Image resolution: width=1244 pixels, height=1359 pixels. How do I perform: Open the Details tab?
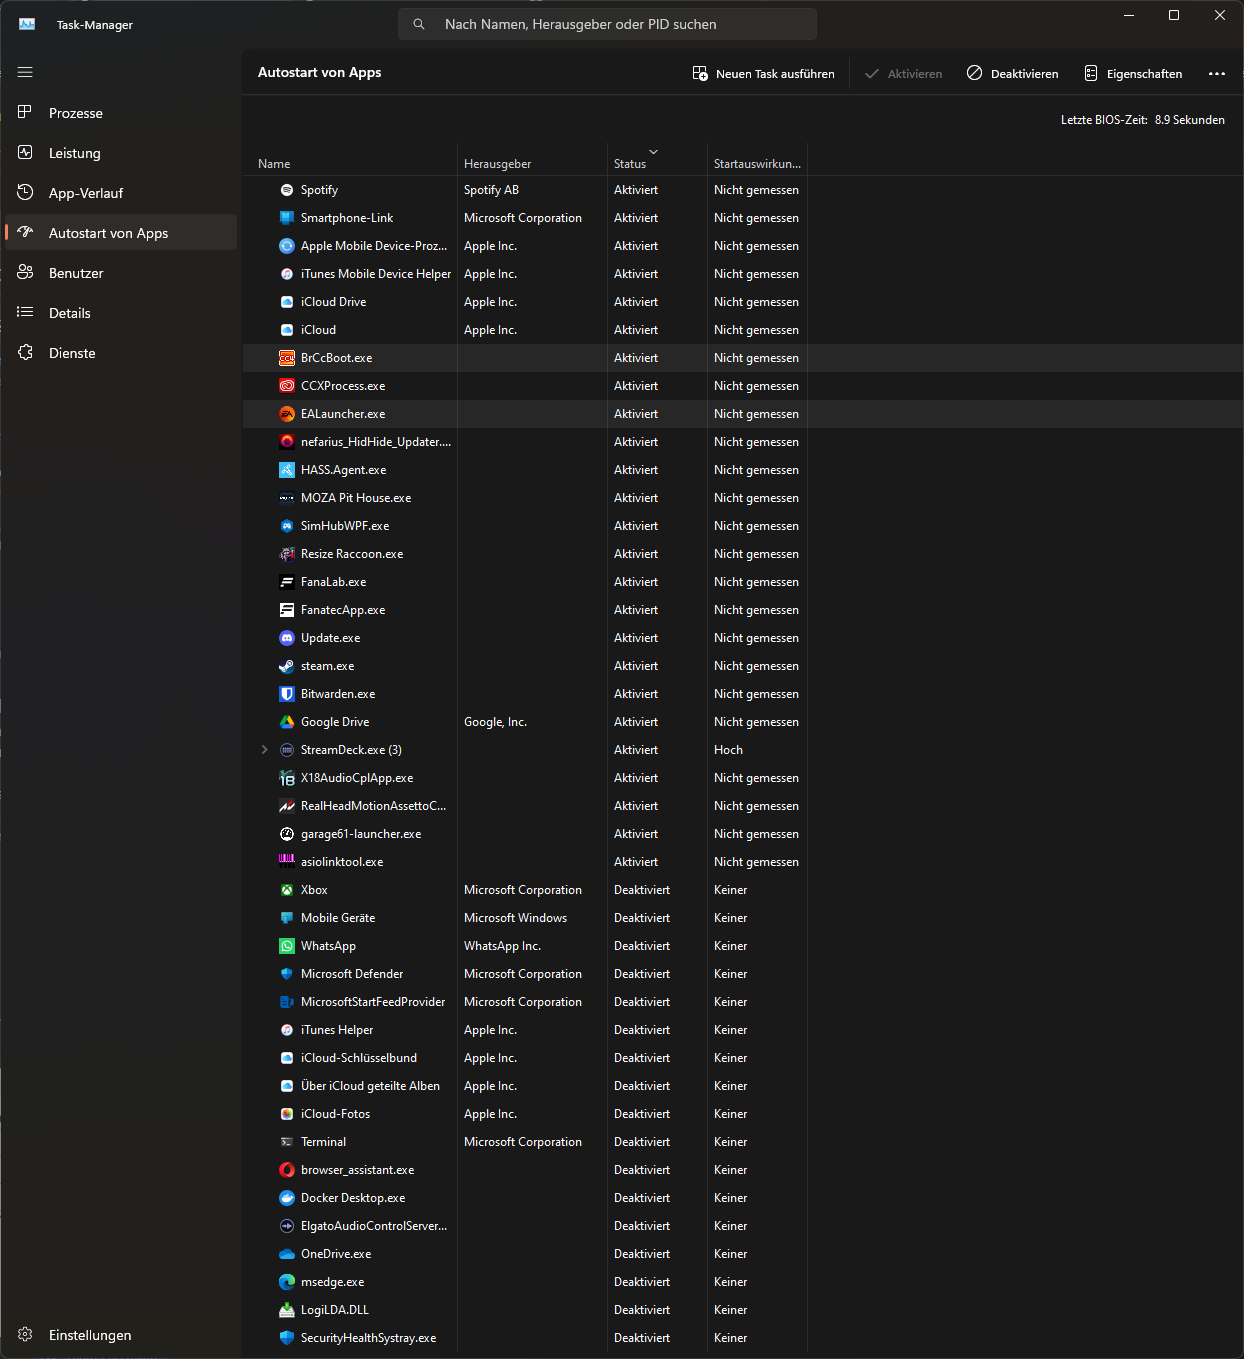(x=121, y=313)
